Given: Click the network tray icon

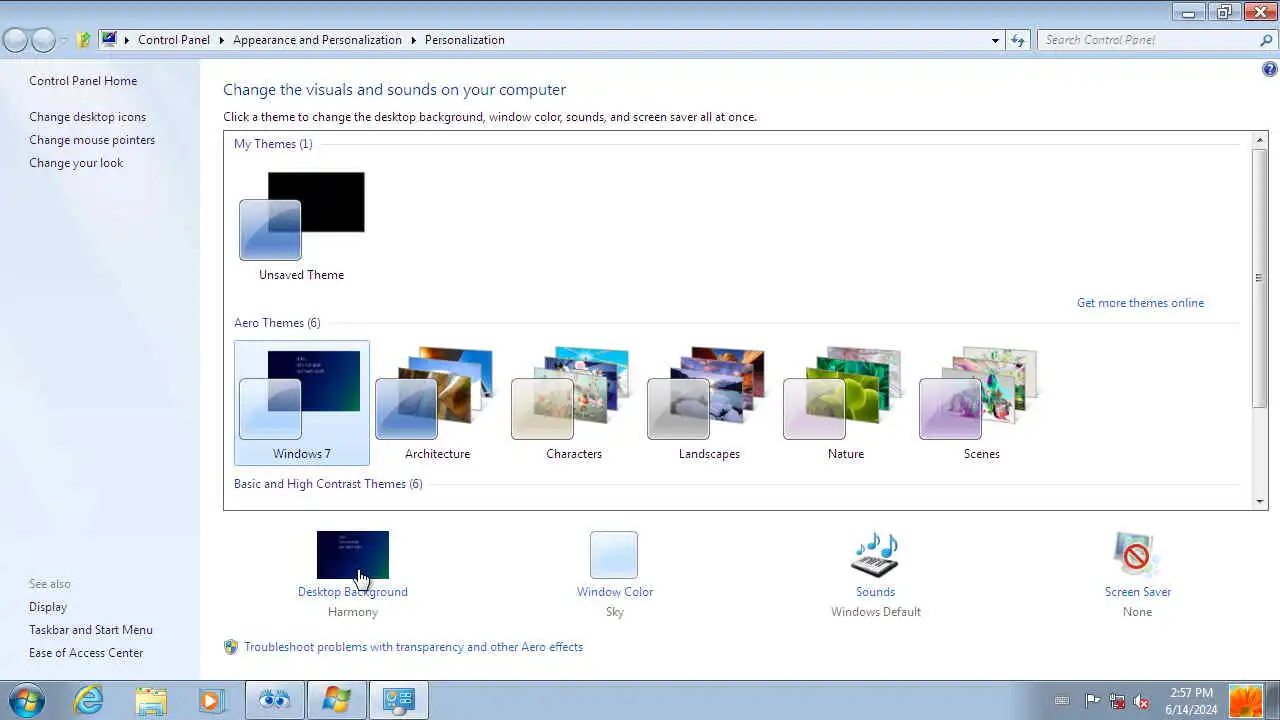Looking at the screenshot, I should [1117, 701].
